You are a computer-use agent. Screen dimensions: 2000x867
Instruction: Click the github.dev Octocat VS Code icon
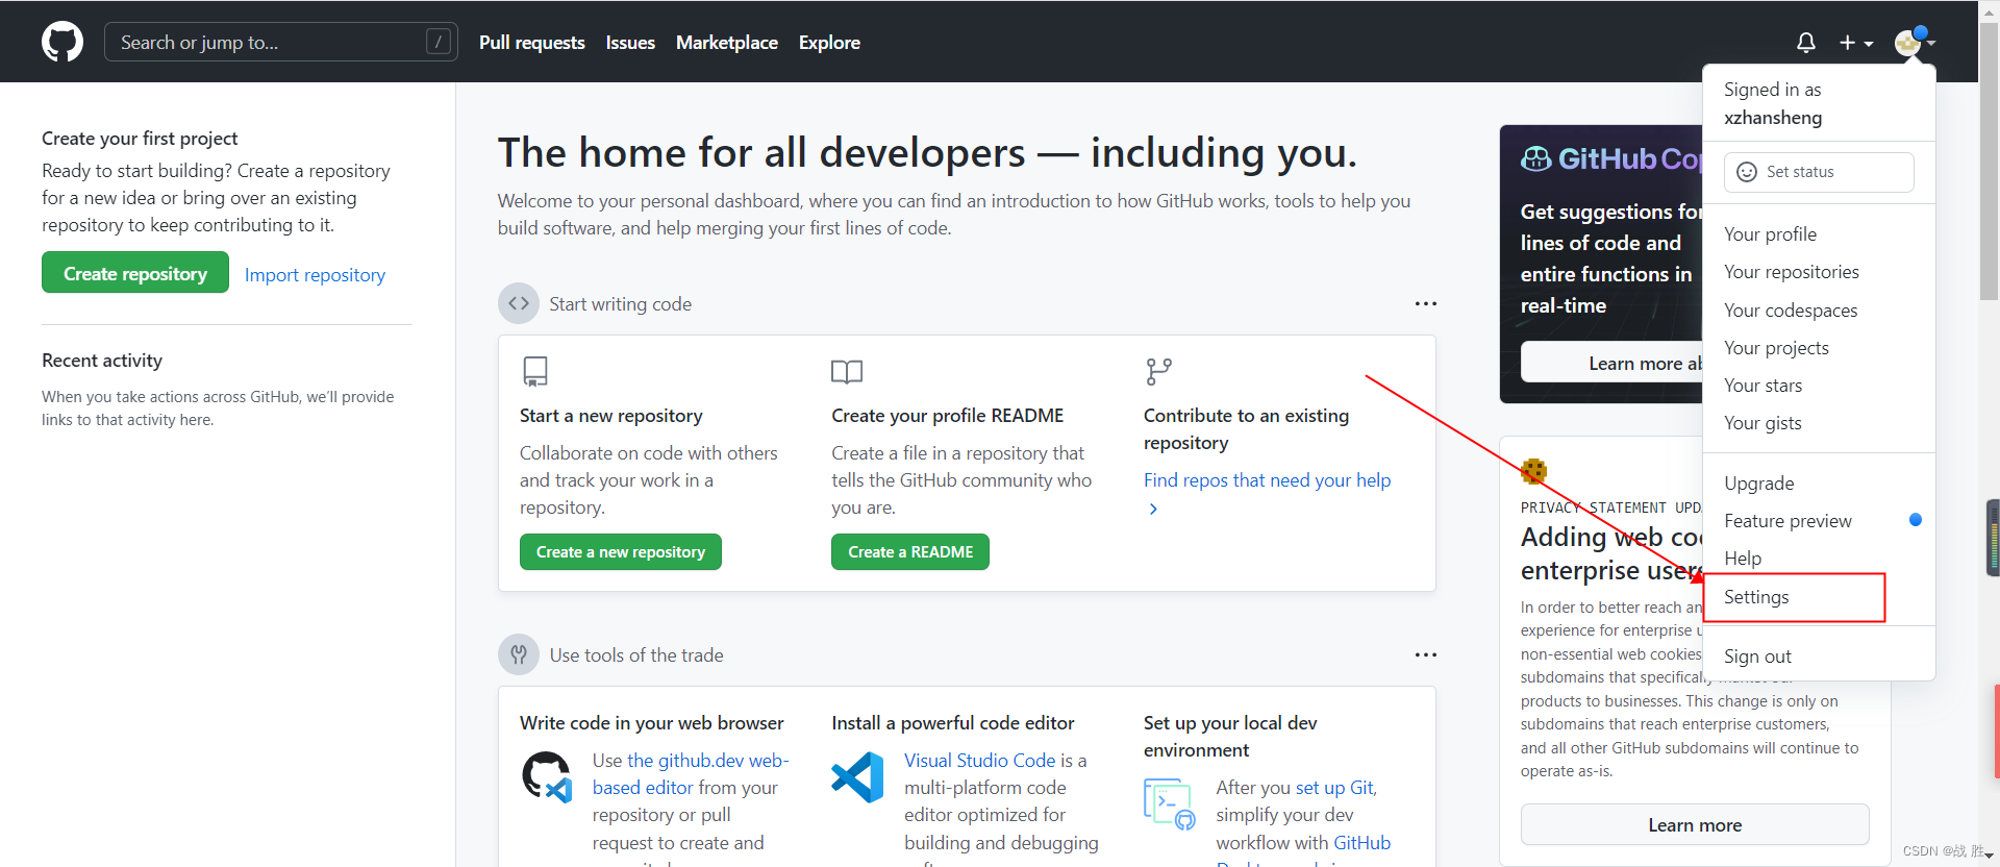pyautogui.click(x=547, y=777)
